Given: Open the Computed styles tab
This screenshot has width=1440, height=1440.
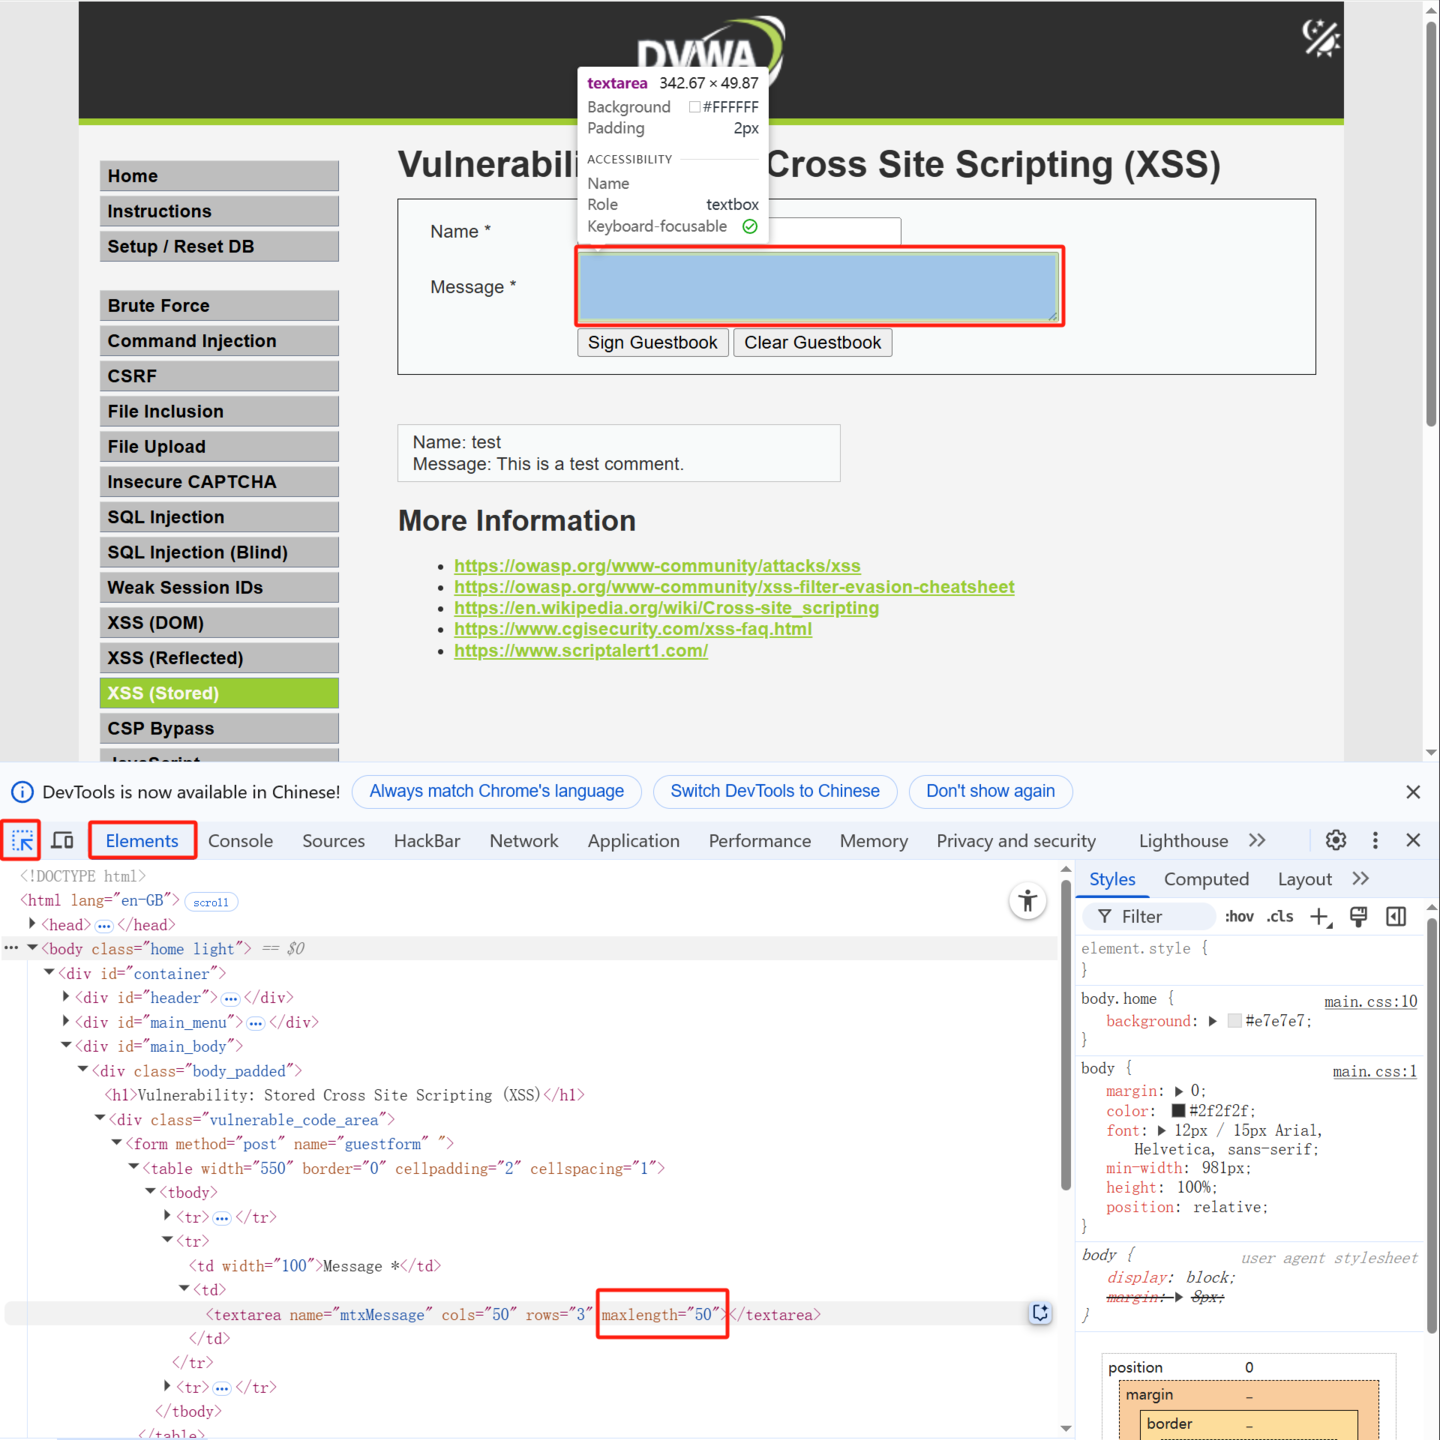Looking at the screenshot, I should tap(1206, 879).
